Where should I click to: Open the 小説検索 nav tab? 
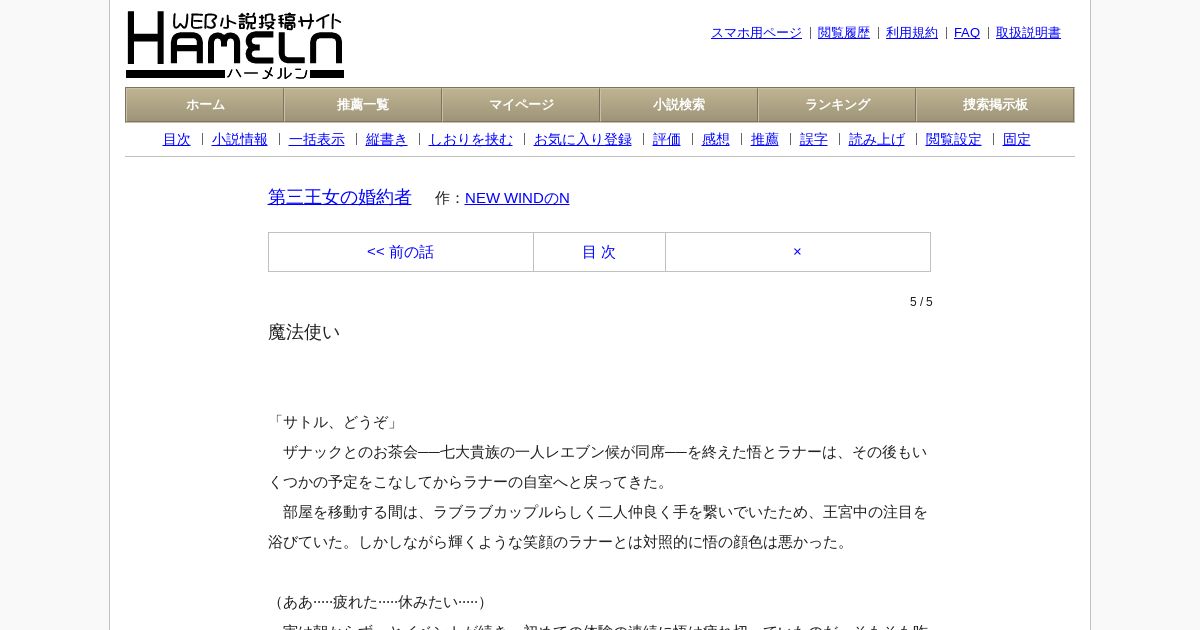pos(679,105)
